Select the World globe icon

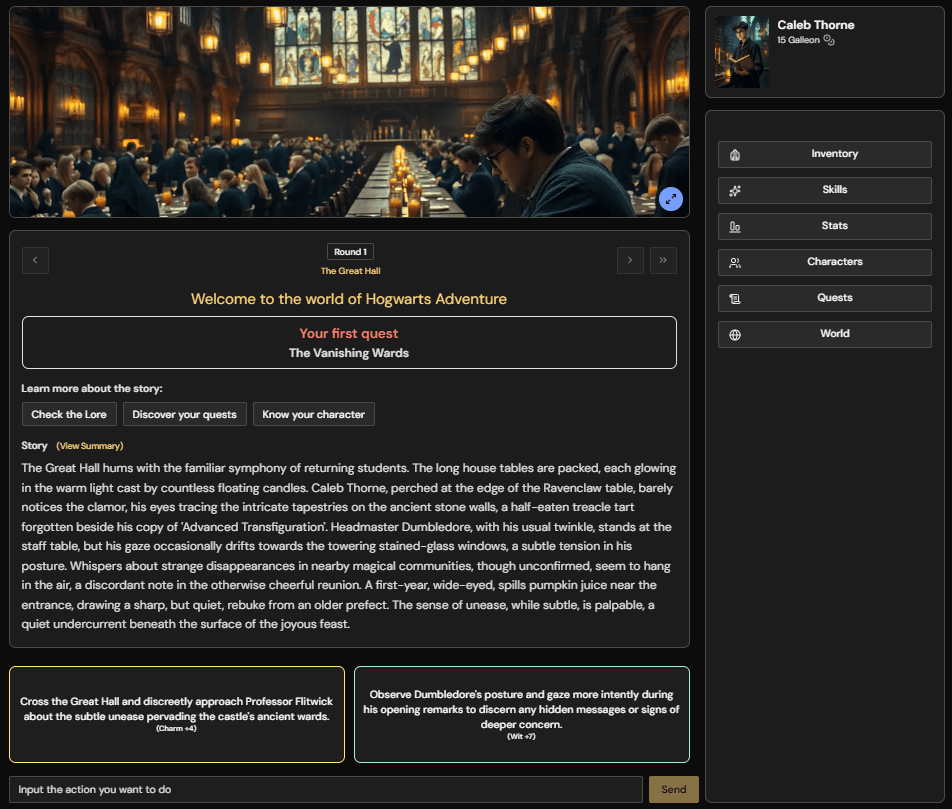coord(735,334)
